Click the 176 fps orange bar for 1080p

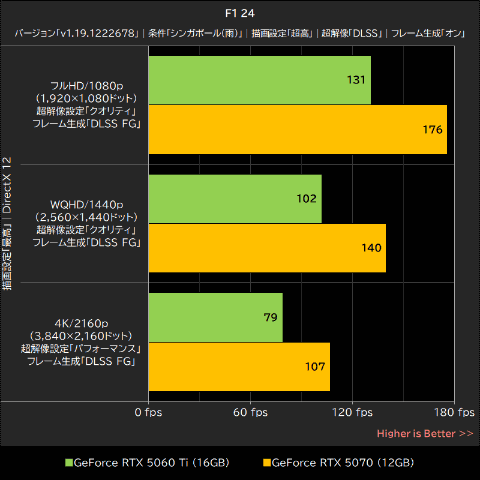tap(298, 129)
